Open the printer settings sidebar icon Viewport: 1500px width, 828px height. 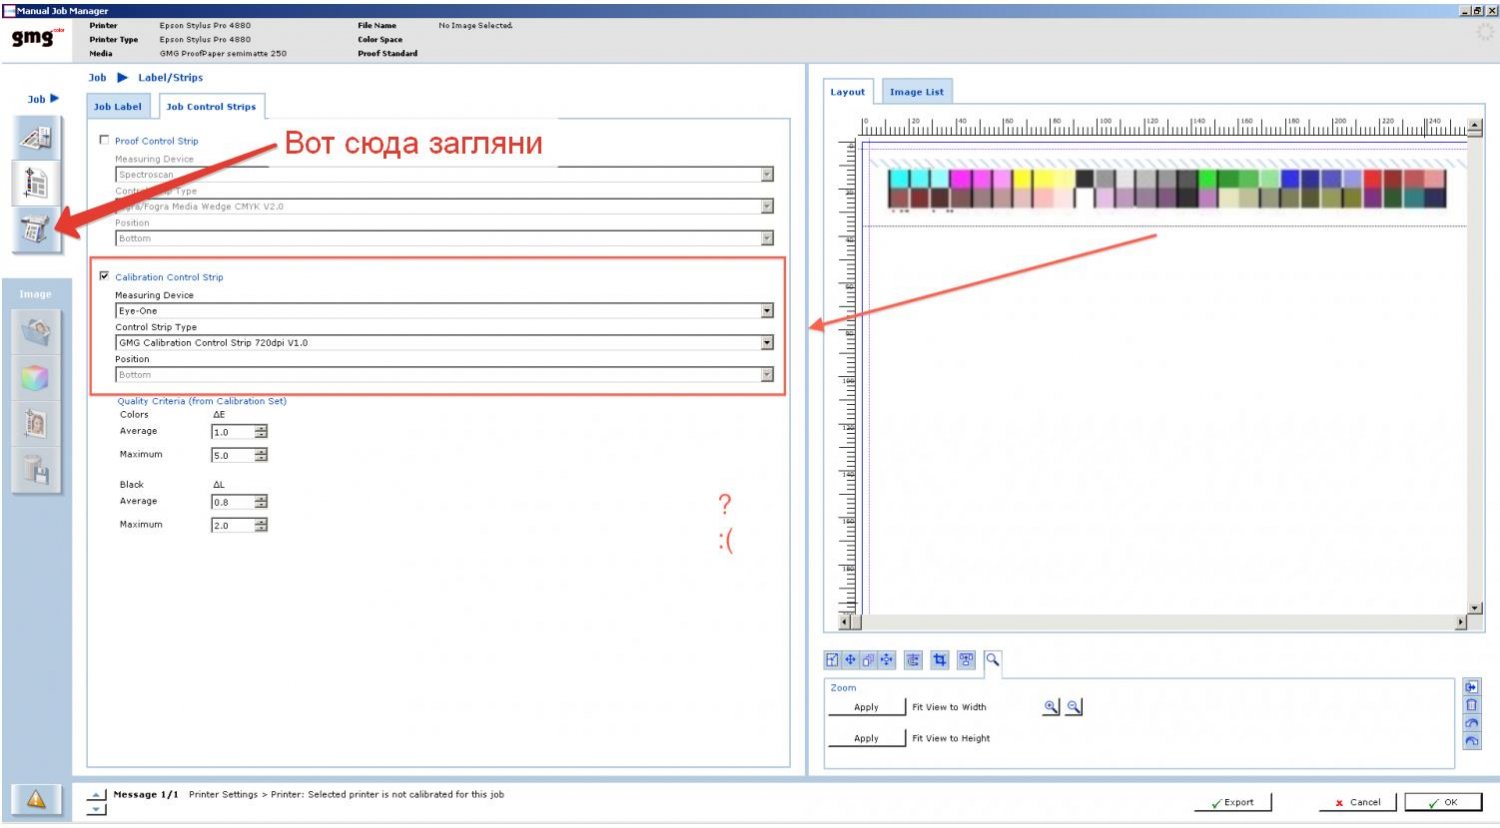(37, 229)
